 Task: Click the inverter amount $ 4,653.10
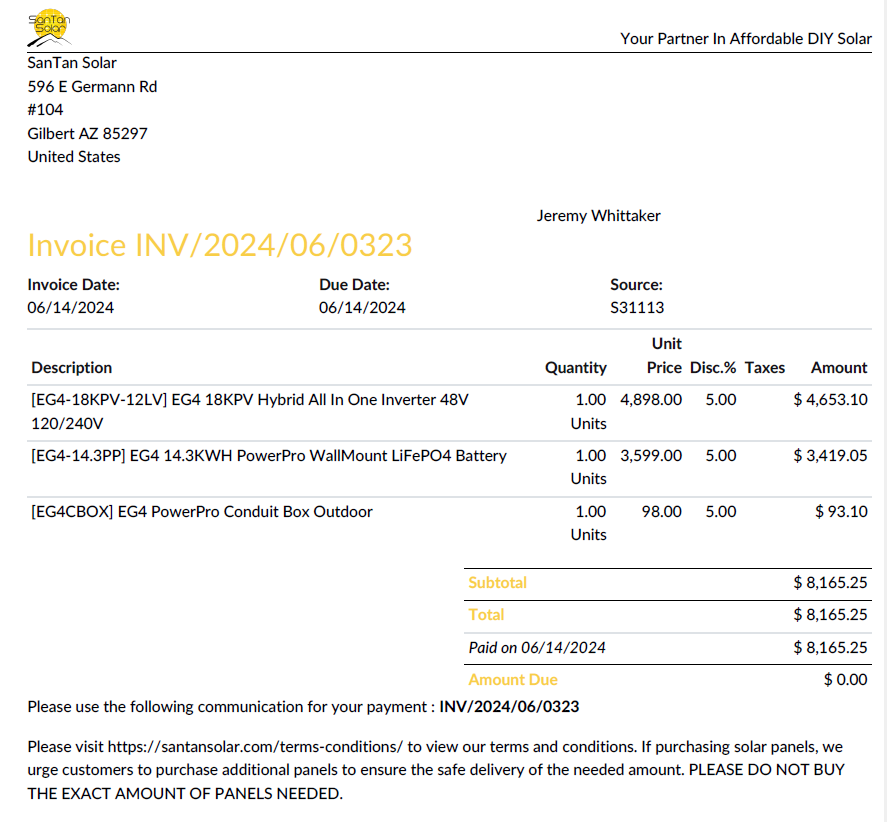[x=830, y=400]
